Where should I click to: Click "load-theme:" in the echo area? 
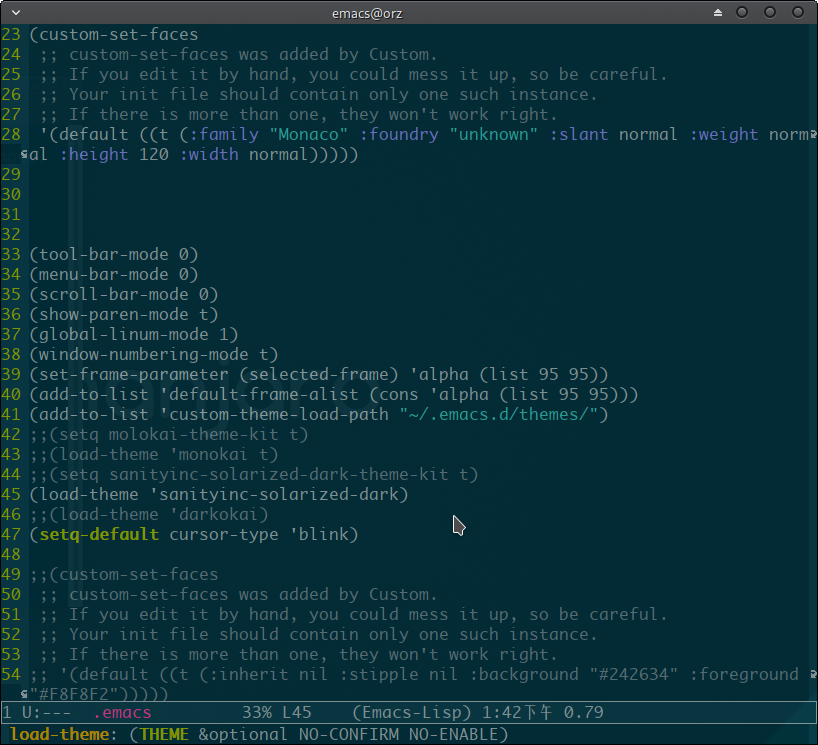pos(63,735)
